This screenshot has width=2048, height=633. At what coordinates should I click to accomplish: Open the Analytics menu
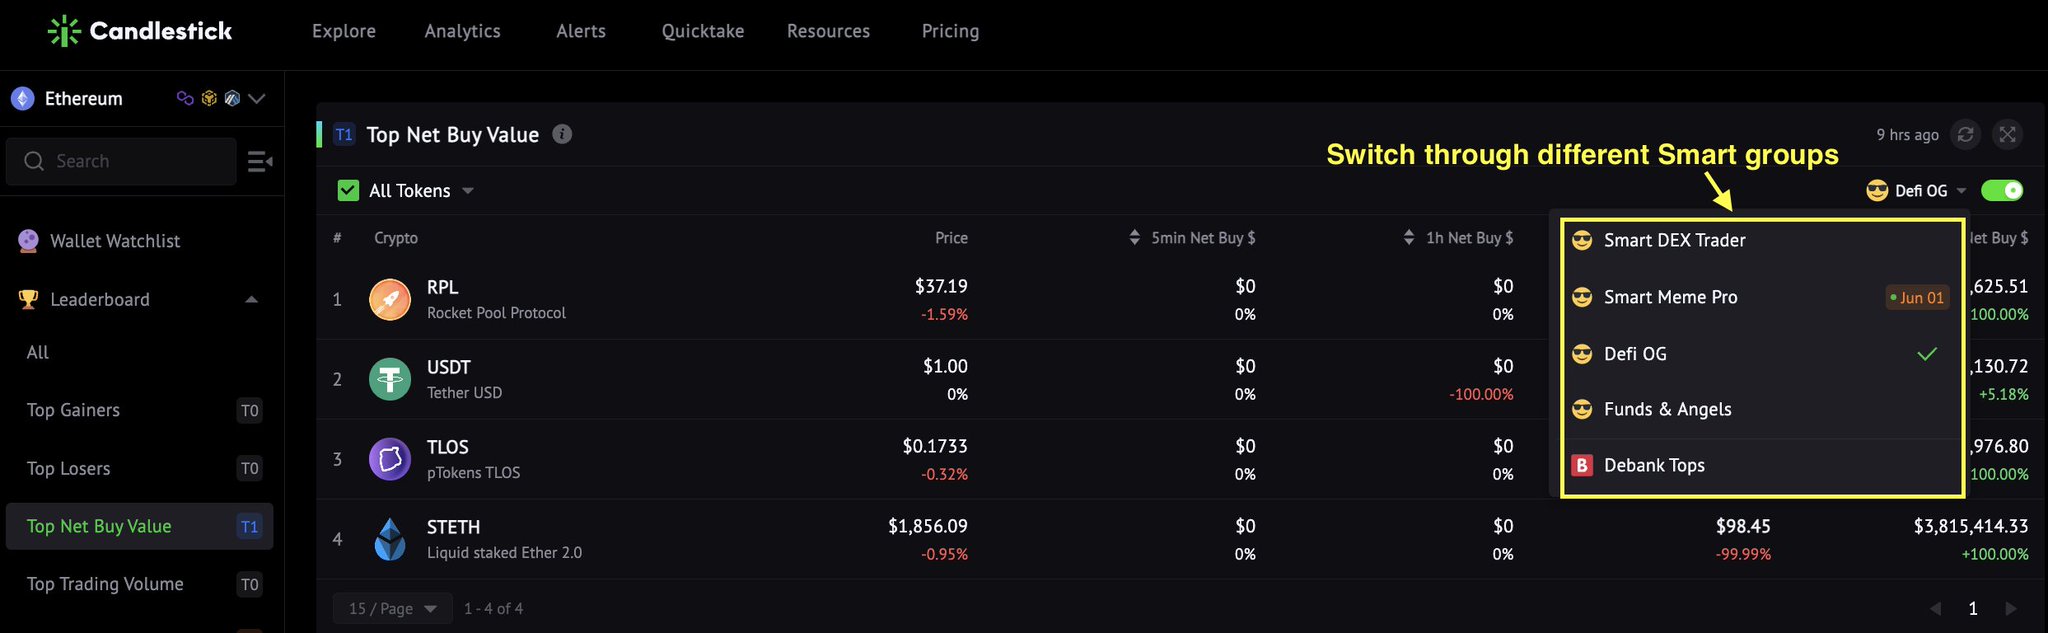tap(462, 31)
